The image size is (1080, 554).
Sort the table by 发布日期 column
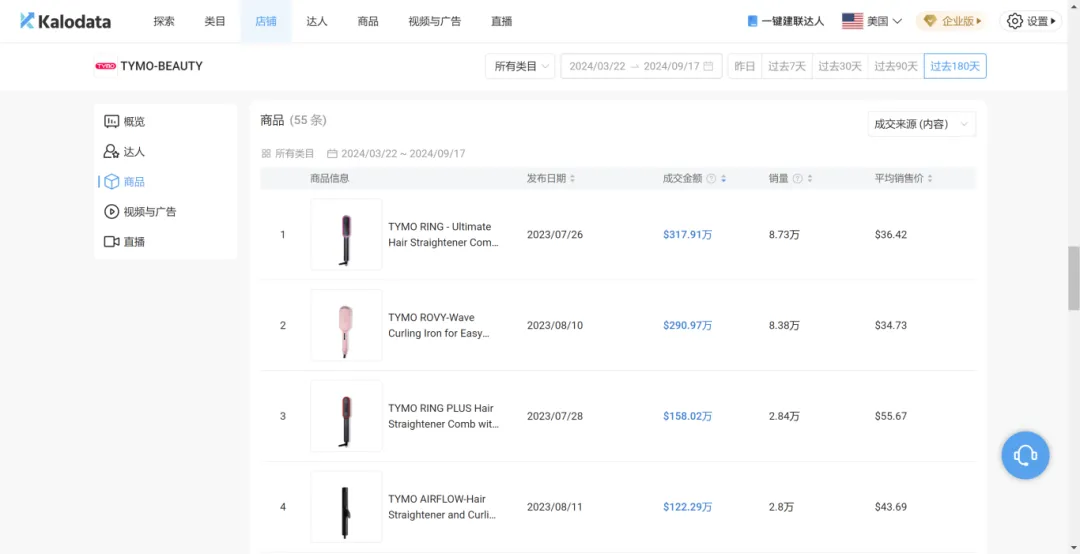[551, 179]
